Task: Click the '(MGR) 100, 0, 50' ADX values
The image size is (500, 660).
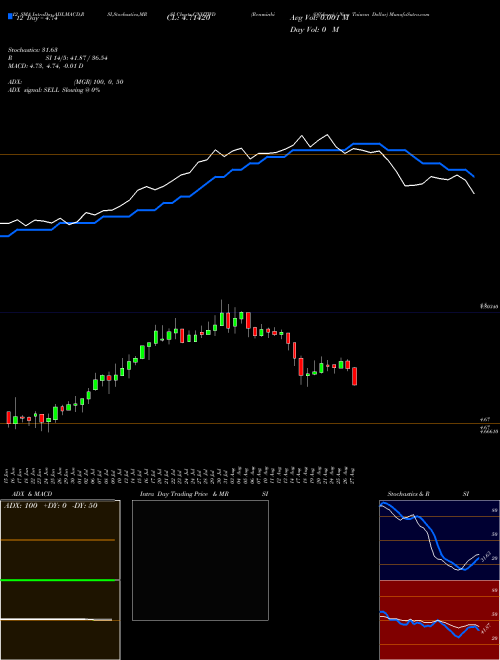Action: [98, 82]
